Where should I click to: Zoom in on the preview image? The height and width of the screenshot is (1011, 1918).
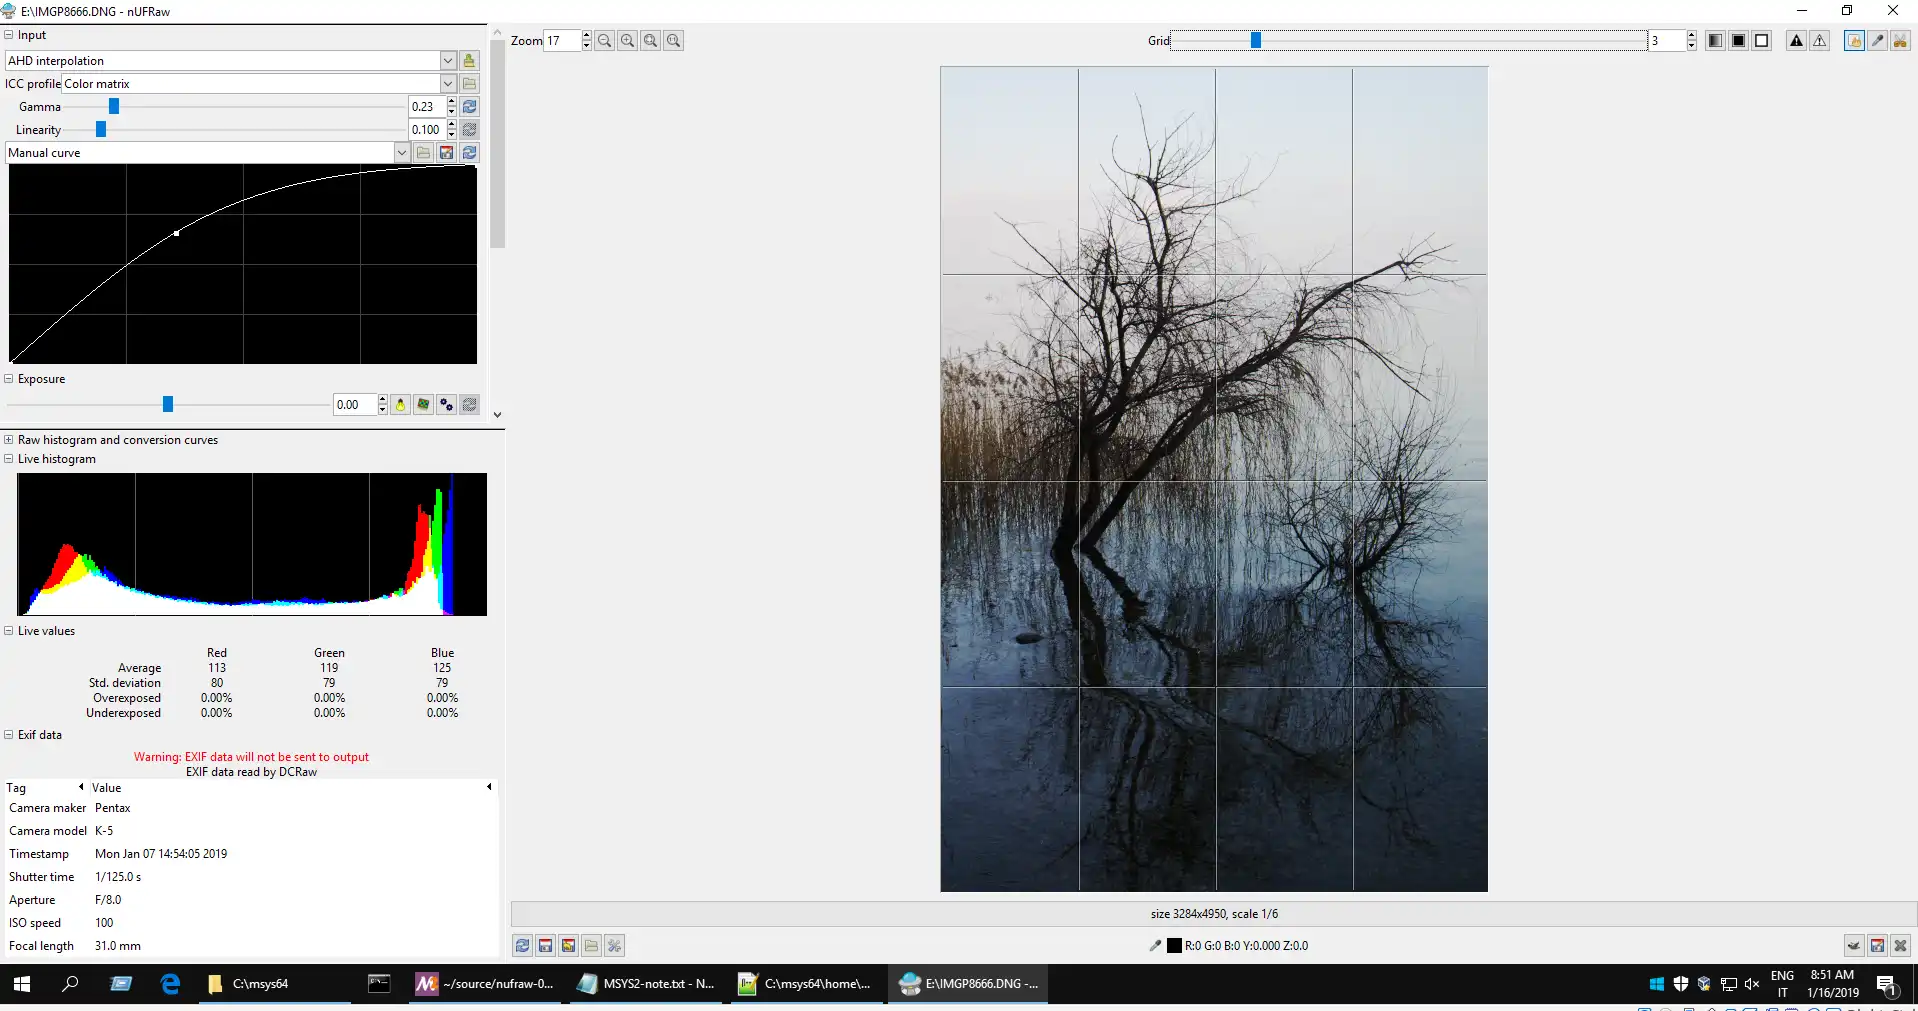(x=627, y=41)
